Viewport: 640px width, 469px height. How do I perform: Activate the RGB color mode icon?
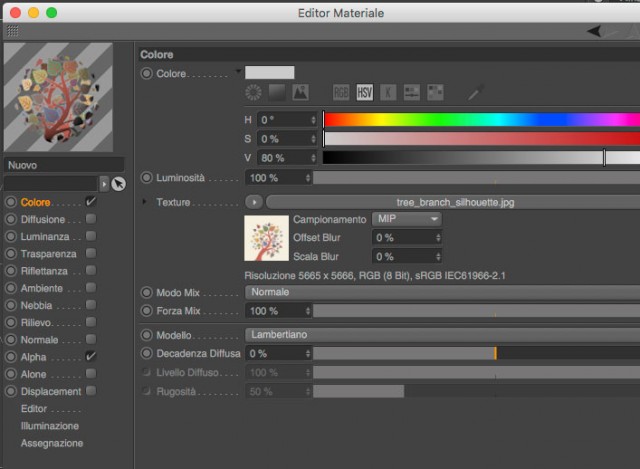(x=341, y=93)
